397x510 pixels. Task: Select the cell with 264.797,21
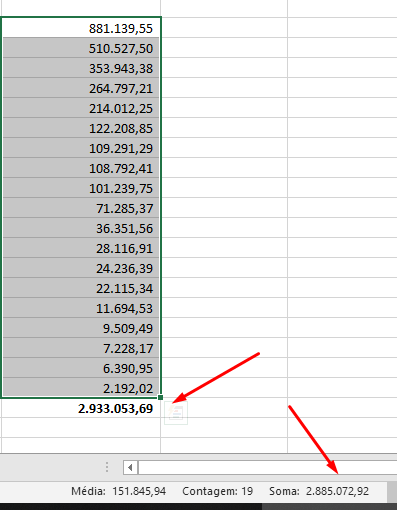81,88
